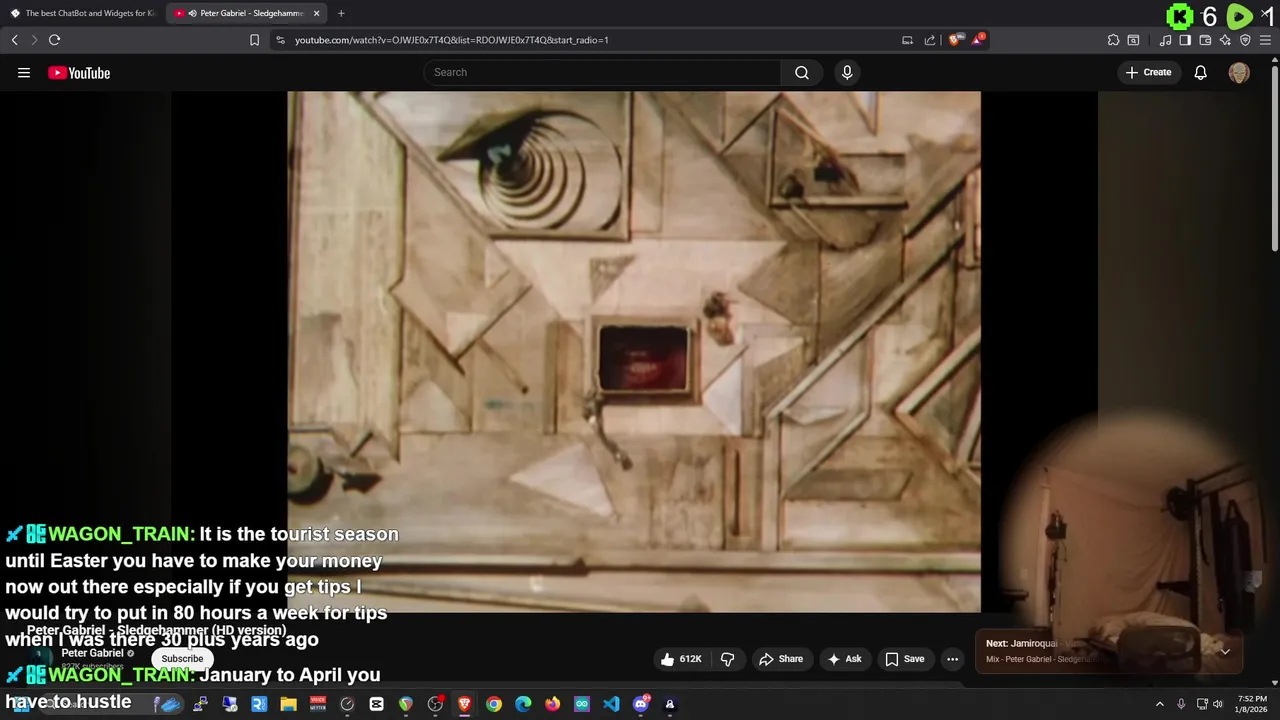Focus the YouTube Search field

(x=603, y=72)
